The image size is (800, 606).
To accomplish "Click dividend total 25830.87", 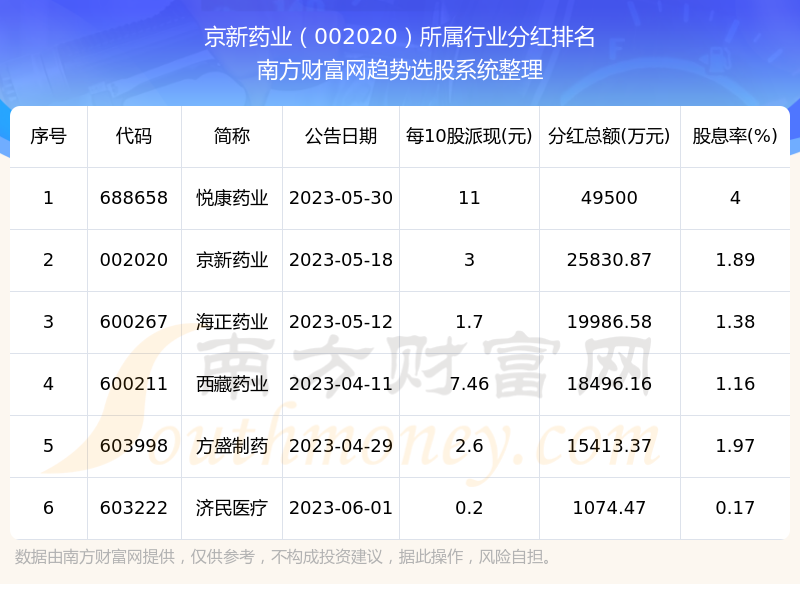I will tap(609, 260).
